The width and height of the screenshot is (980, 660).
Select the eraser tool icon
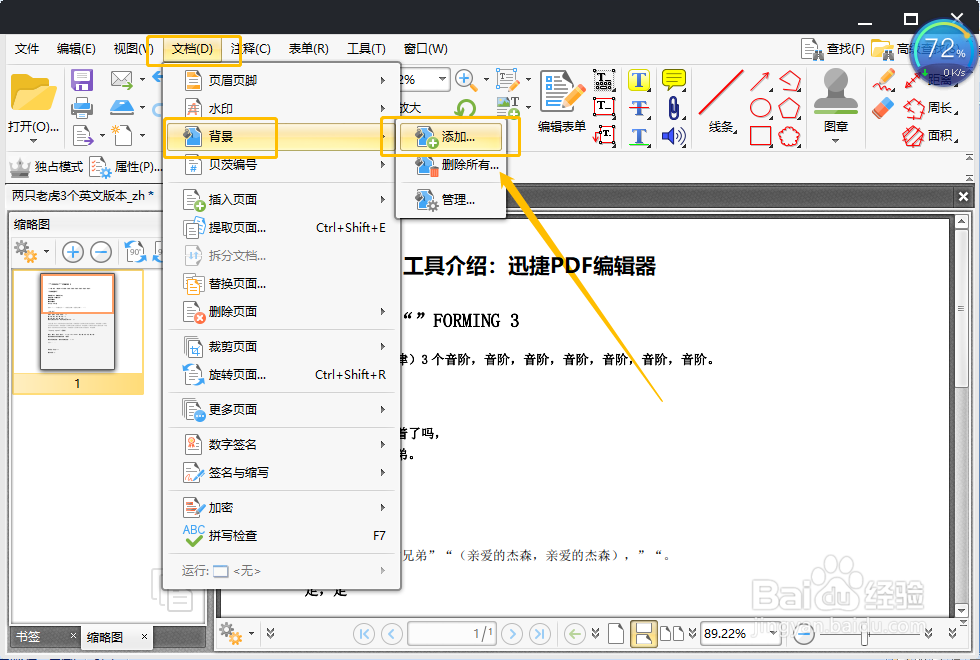tap(884, 108)
